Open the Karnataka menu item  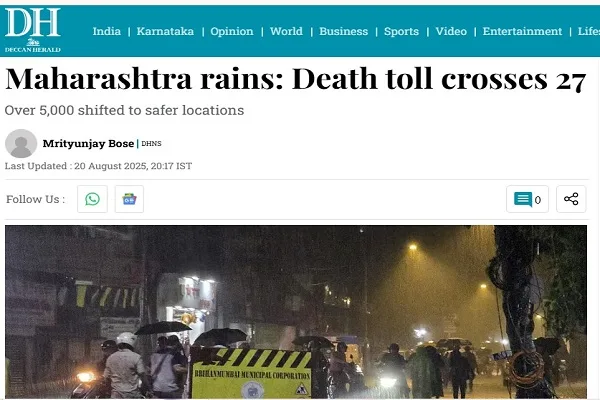coord(165,31)
